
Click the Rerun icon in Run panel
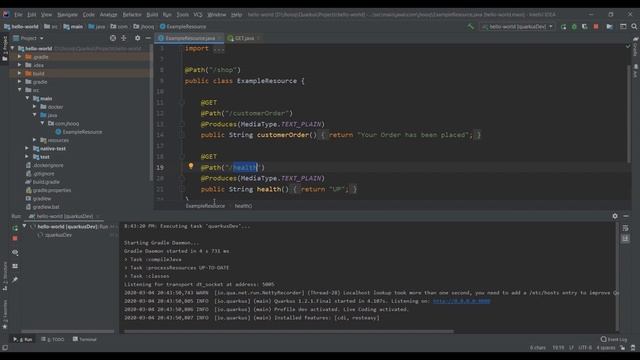point(15,228)
